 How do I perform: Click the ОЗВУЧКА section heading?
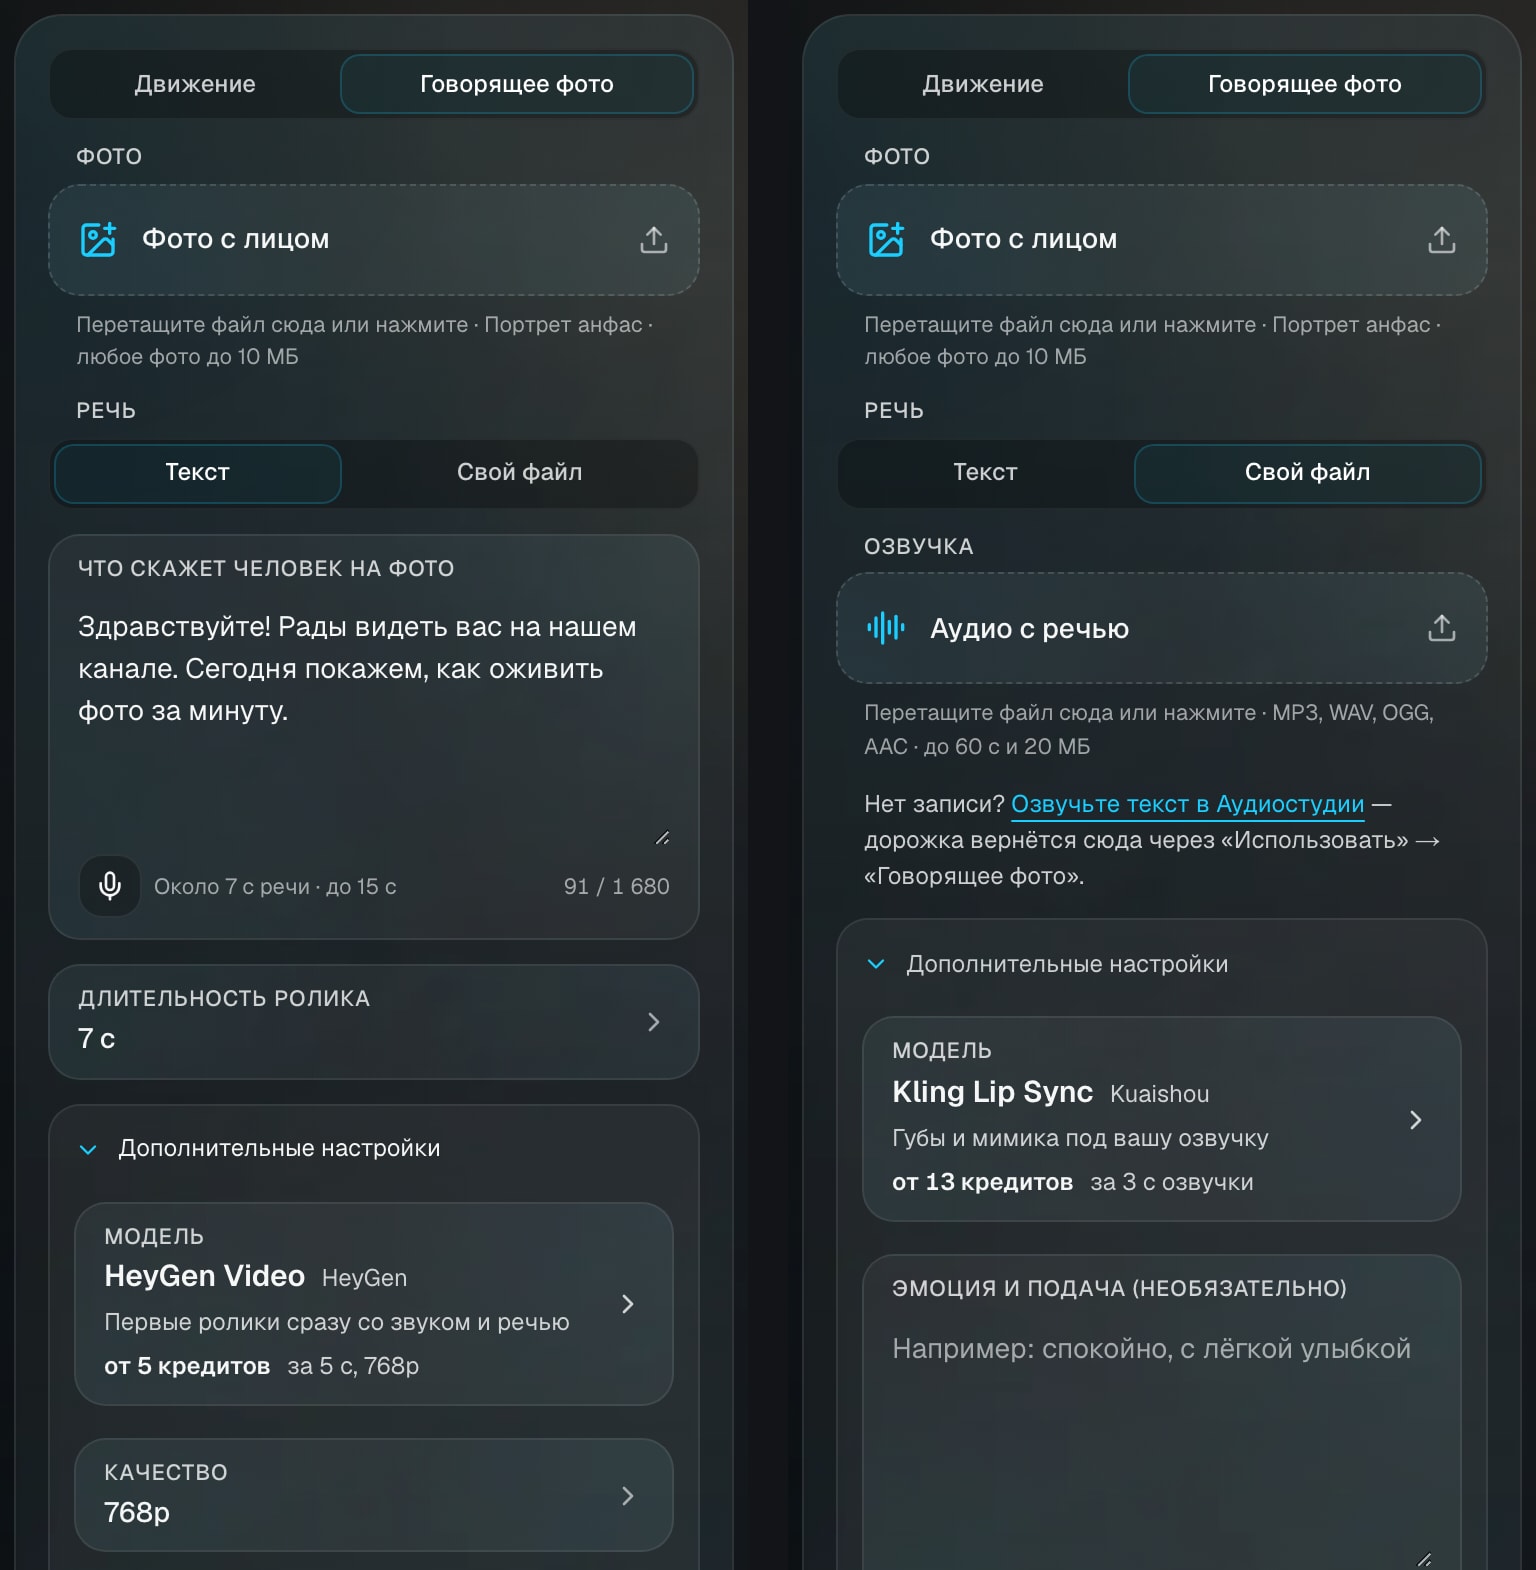pyautogui.click(x=919, y=547)
